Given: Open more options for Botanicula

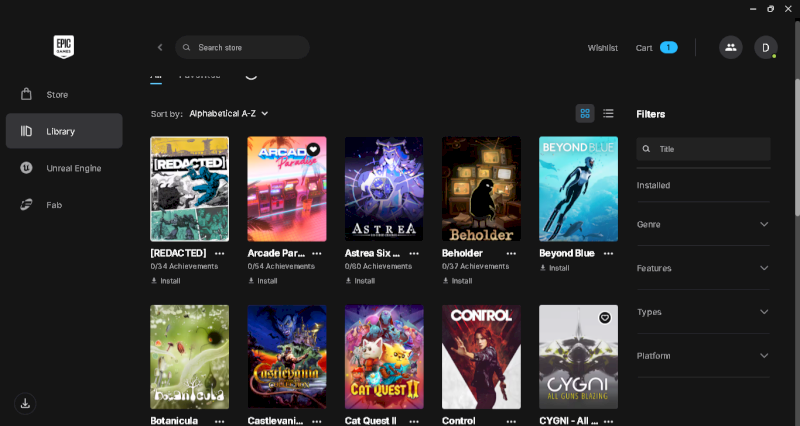Looking at the screenshot, I should [x=219, y=421].
